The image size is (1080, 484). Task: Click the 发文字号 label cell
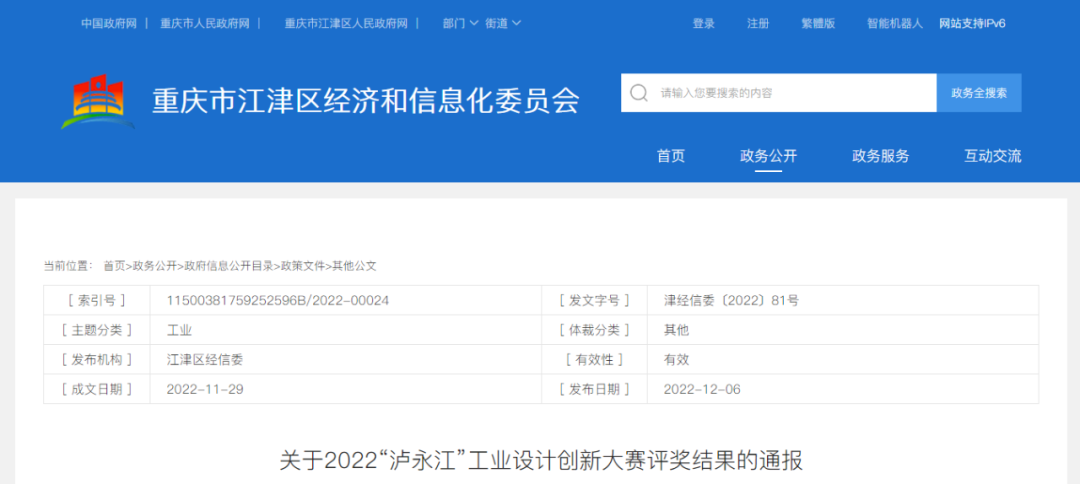pyautogui.click(x=595, y=301)
